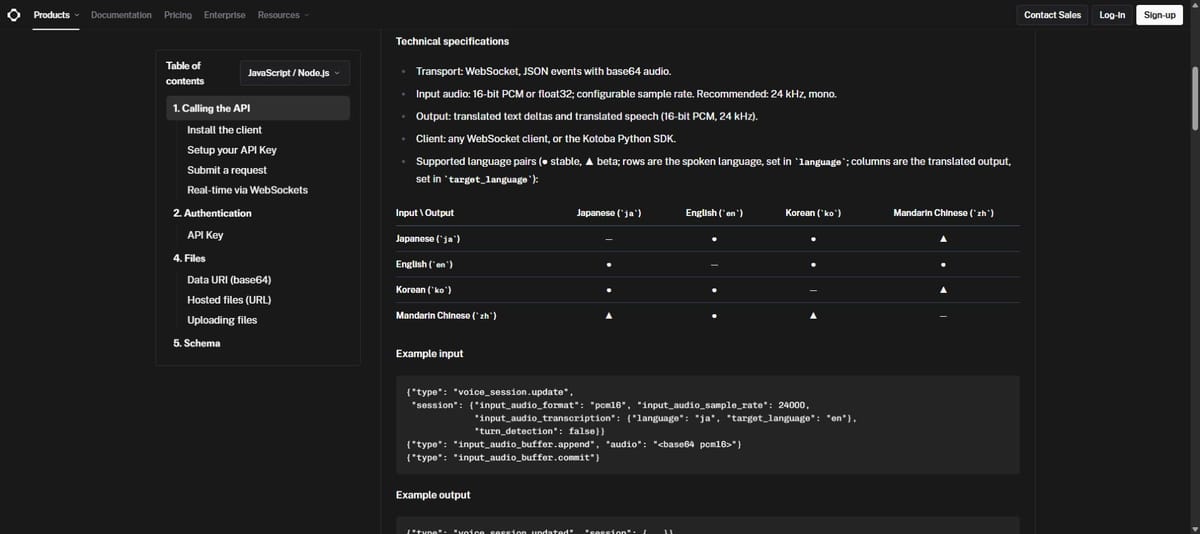Image resolution: width=1200 pixels, height=534 pixels.
Task: Click 'Input \ Output' table header
Action: pos(425,213)
